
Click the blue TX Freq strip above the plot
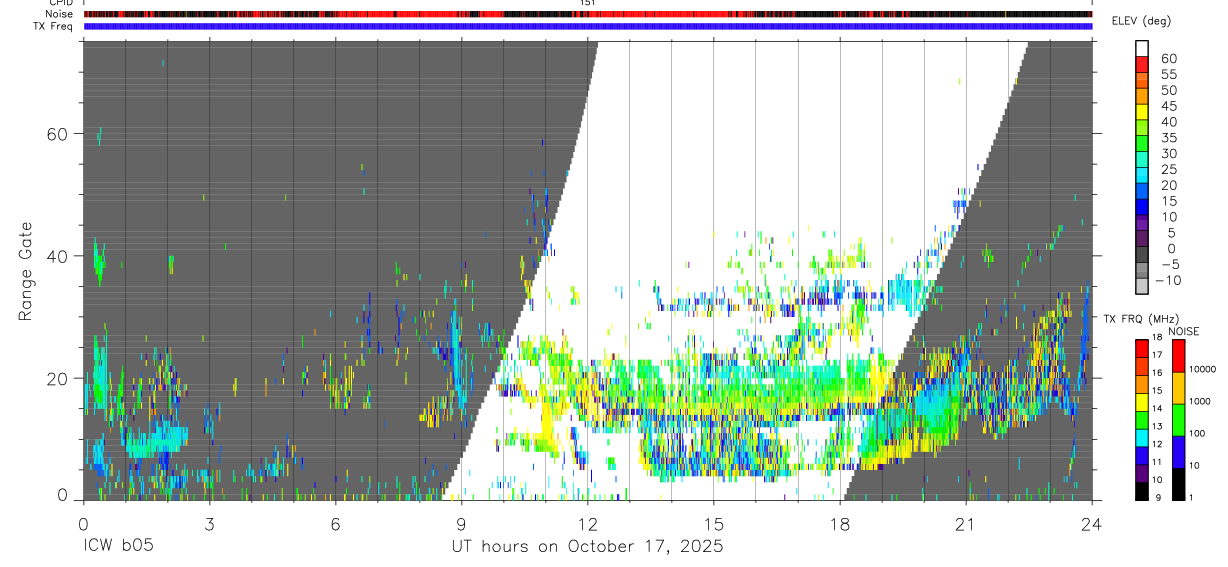pyautogui.click(x=588, y=26)
